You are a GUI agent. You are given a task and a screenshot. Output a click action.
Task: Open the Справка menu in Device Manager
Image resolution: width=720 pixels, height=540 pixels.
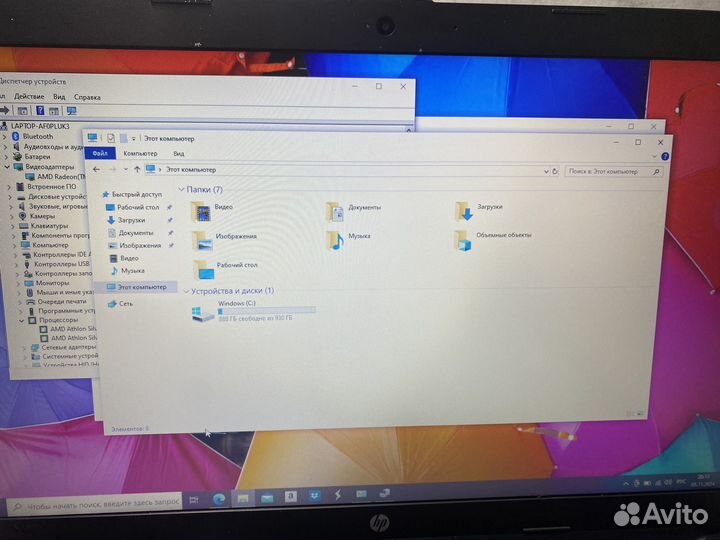87,97
